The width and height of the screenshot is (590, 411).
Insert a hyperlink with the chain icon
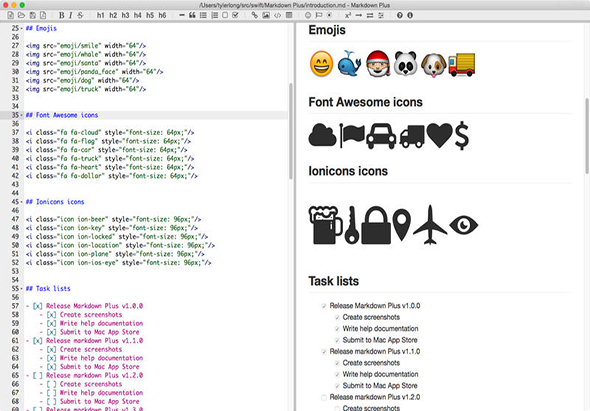pos(255,15)
